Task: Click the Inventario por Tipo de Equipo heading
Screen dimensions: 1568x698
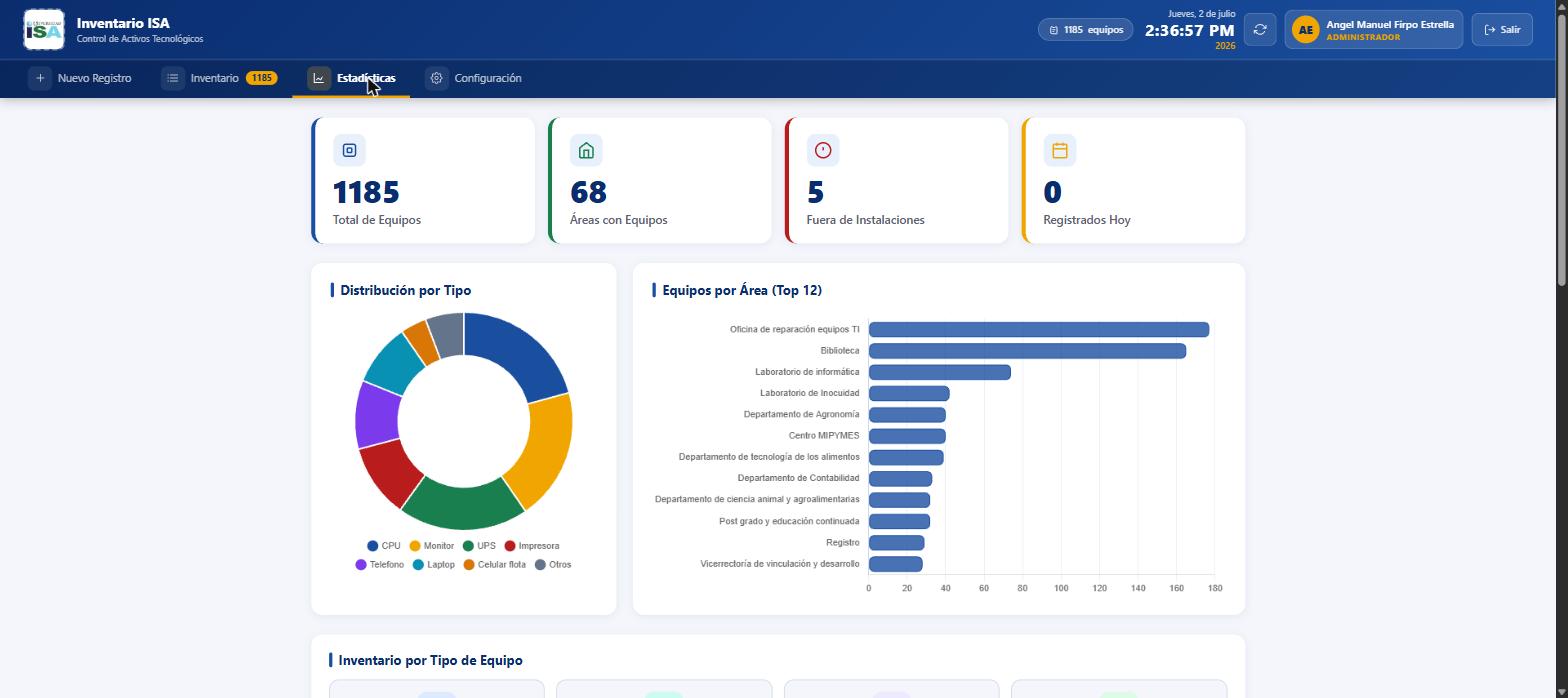Action: pyautogui.click(x=430, y=660)
